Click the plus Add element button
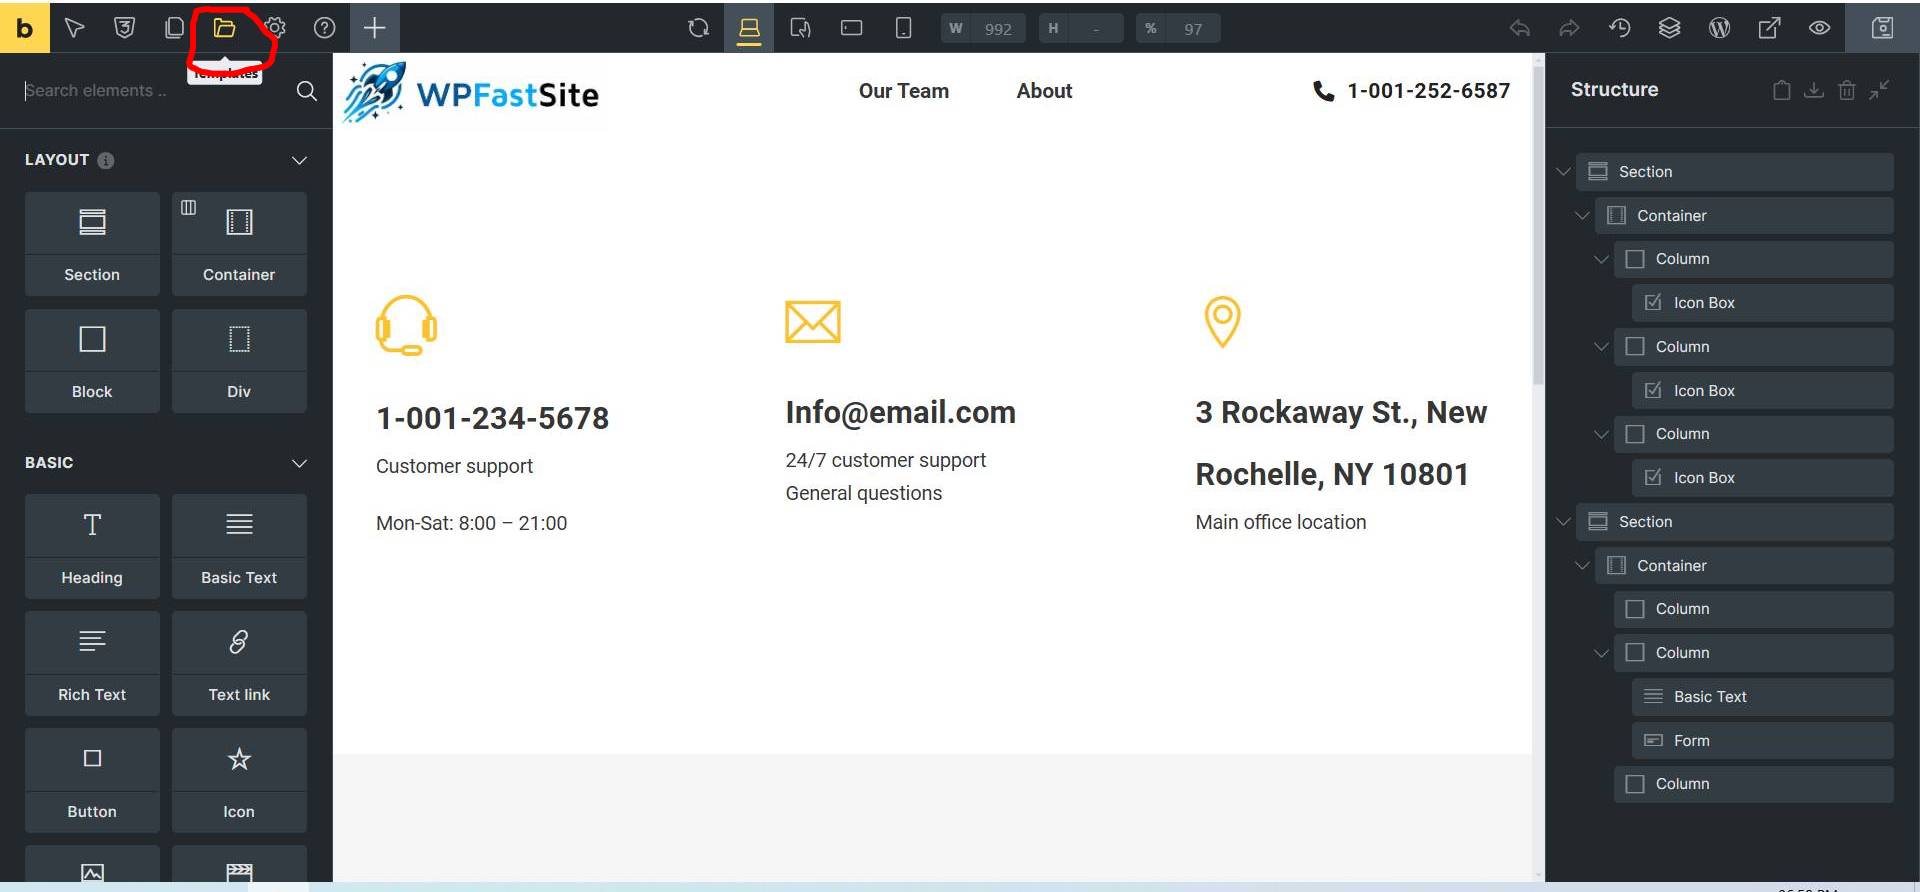The image size is (1920, 892). (374, 28)
